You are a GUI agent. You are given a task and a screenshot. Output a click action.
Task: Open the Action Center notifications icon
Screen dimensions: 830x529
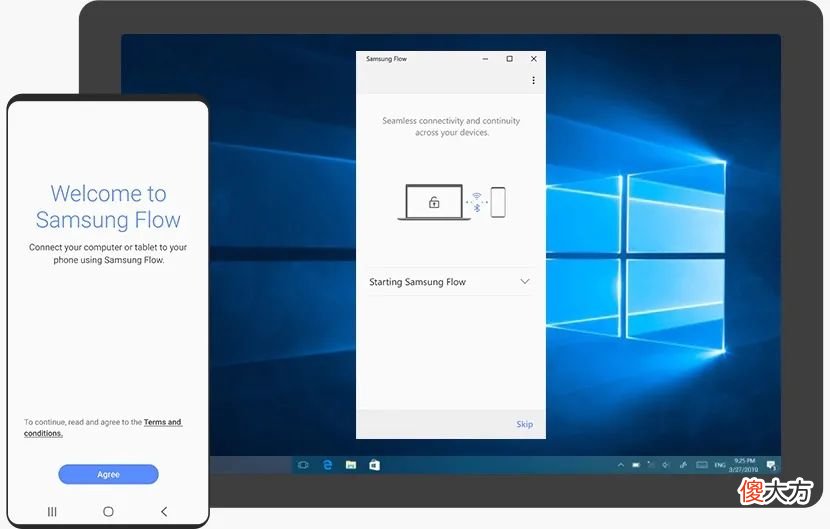771,465
